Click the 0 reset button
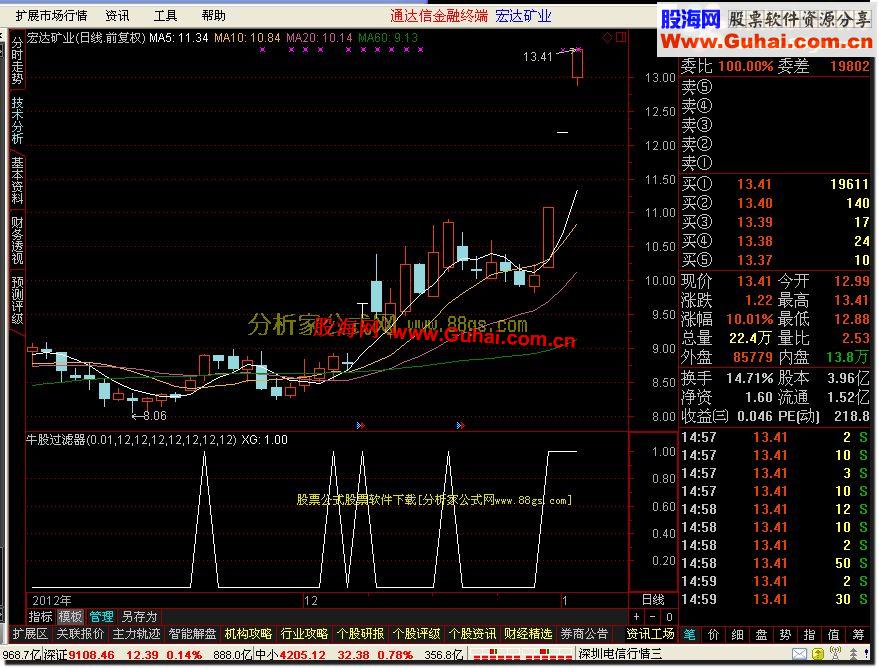This screenshot has width=879, height=668. (x=669, y=616)
